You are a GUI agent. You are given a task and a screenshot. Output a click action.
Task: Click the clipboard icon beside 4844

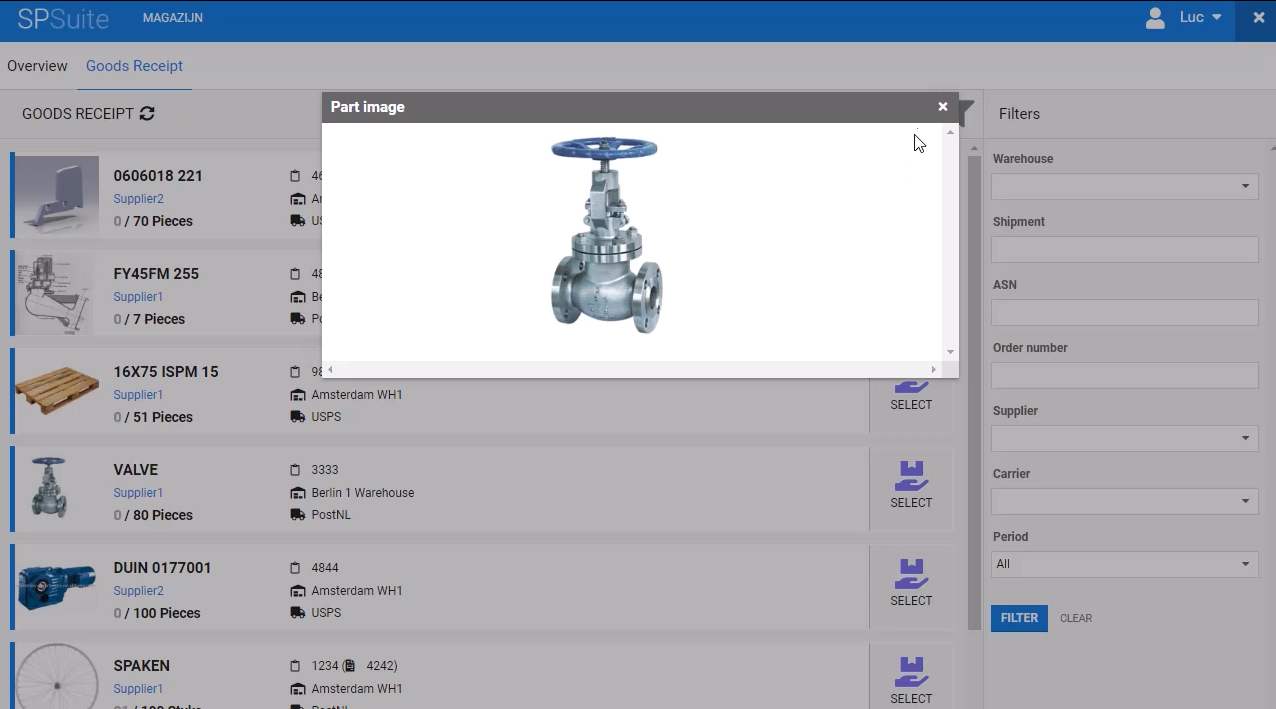295,568
